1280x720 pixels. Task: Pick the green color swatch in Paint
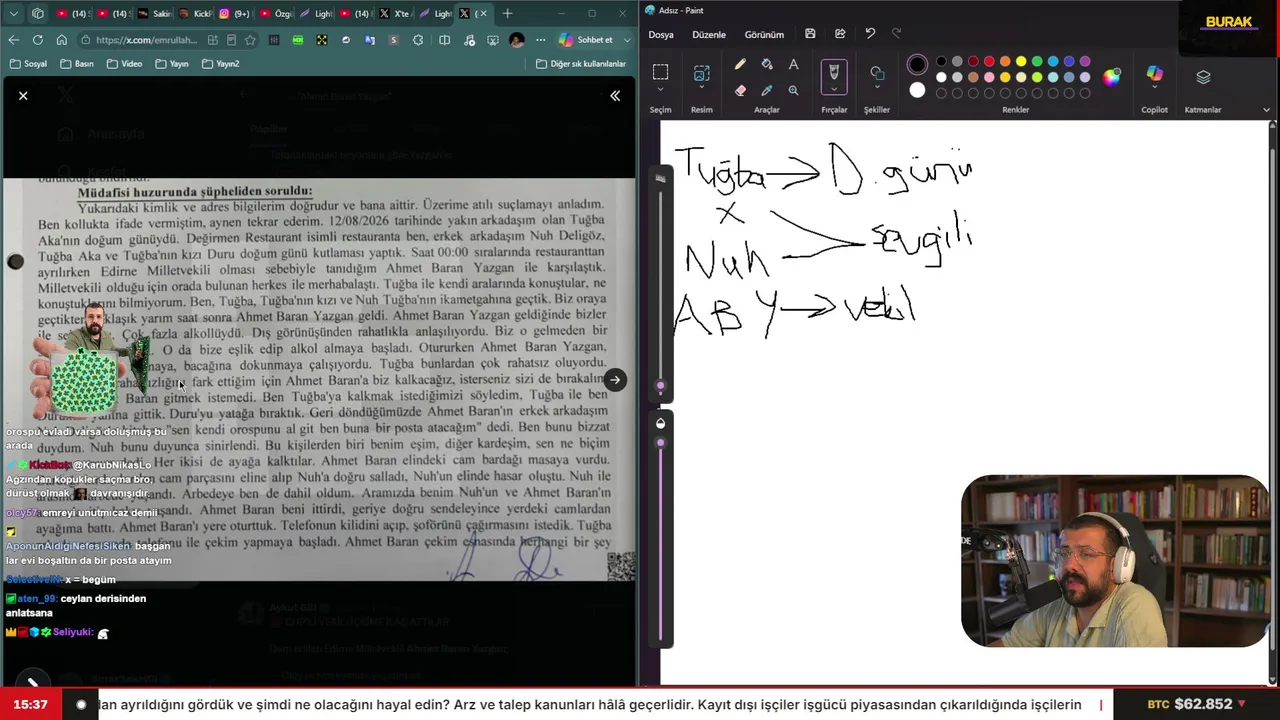(1037, 62)
